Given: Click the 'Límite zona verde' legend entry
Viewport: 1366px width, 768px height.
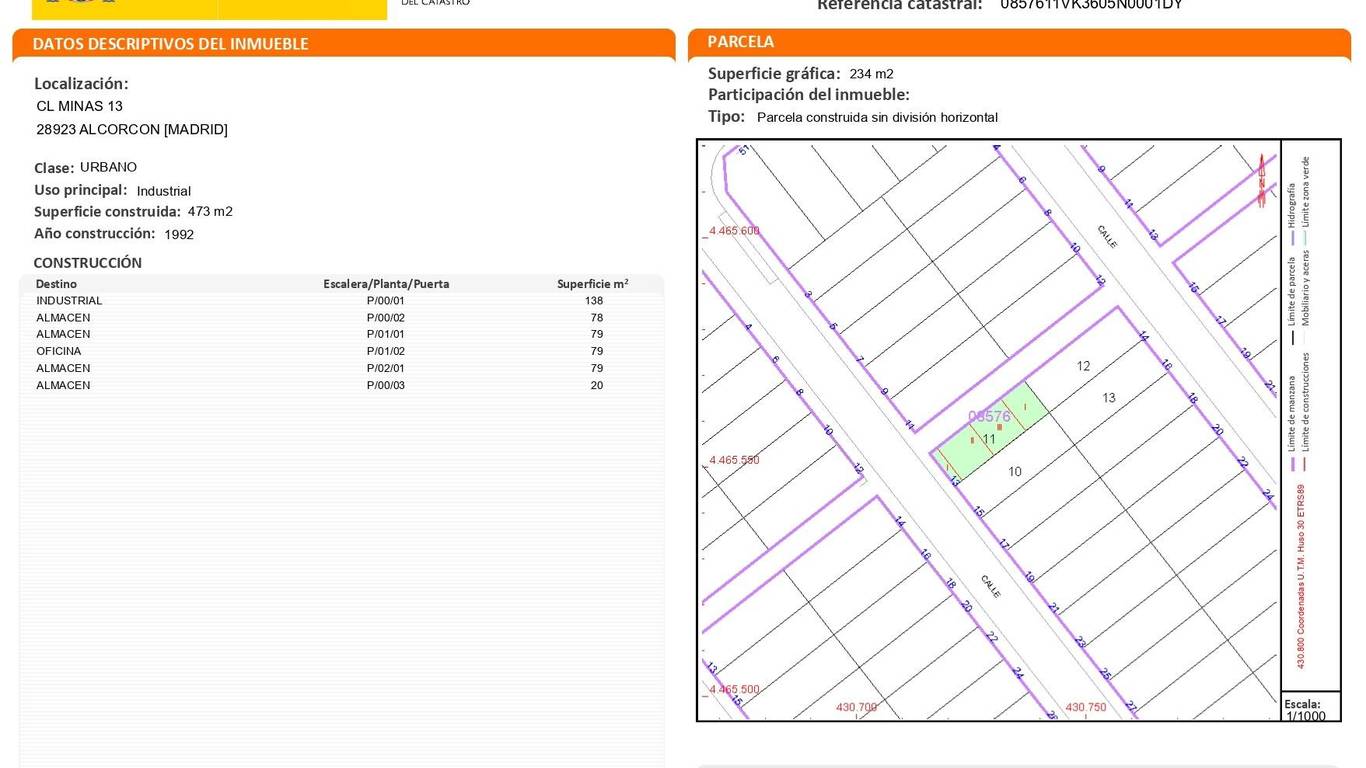Looking at the screenshot, I should 1306,200.
